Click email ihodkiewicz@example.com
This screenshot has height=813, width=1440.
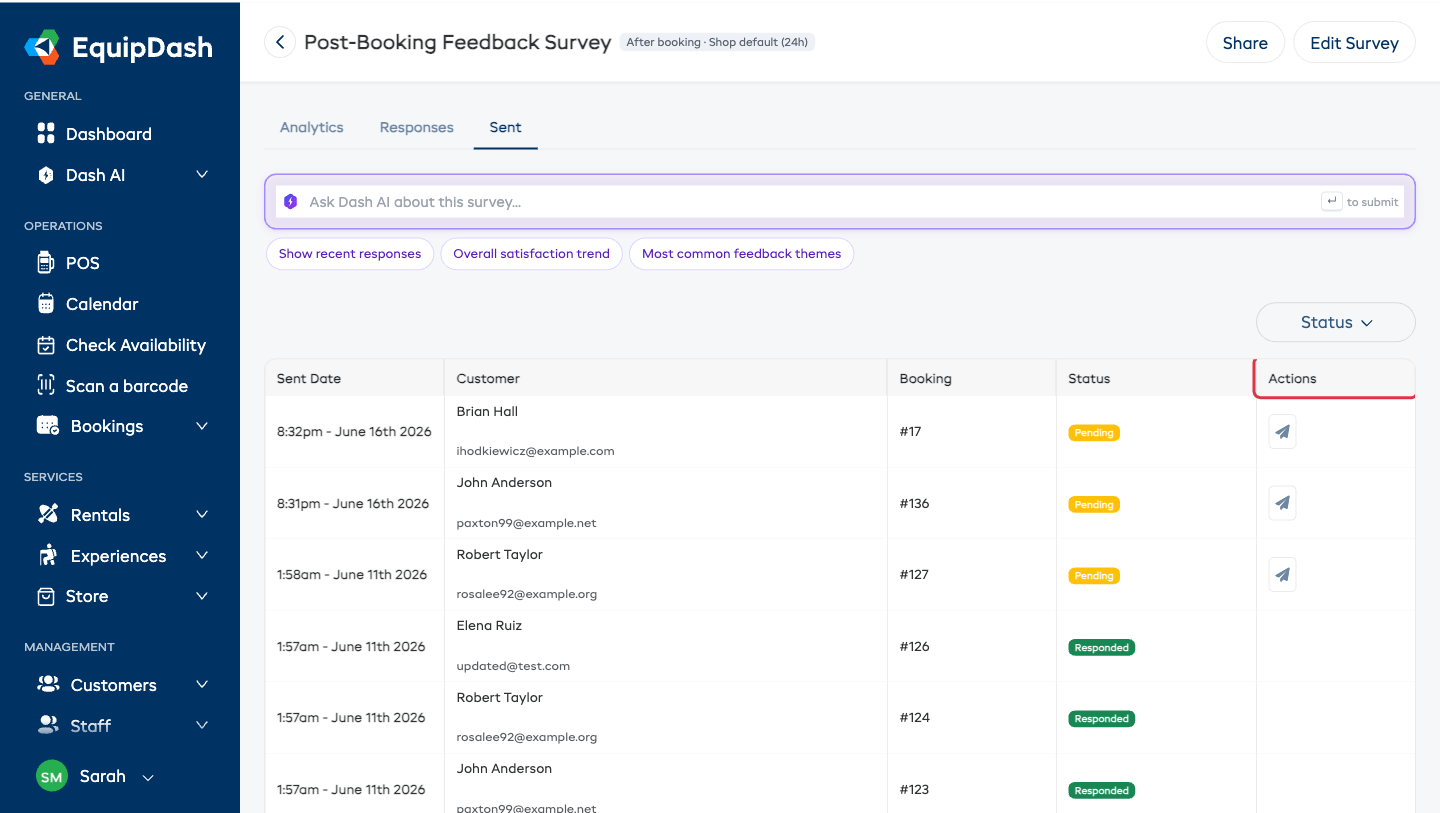coord(535,451)
